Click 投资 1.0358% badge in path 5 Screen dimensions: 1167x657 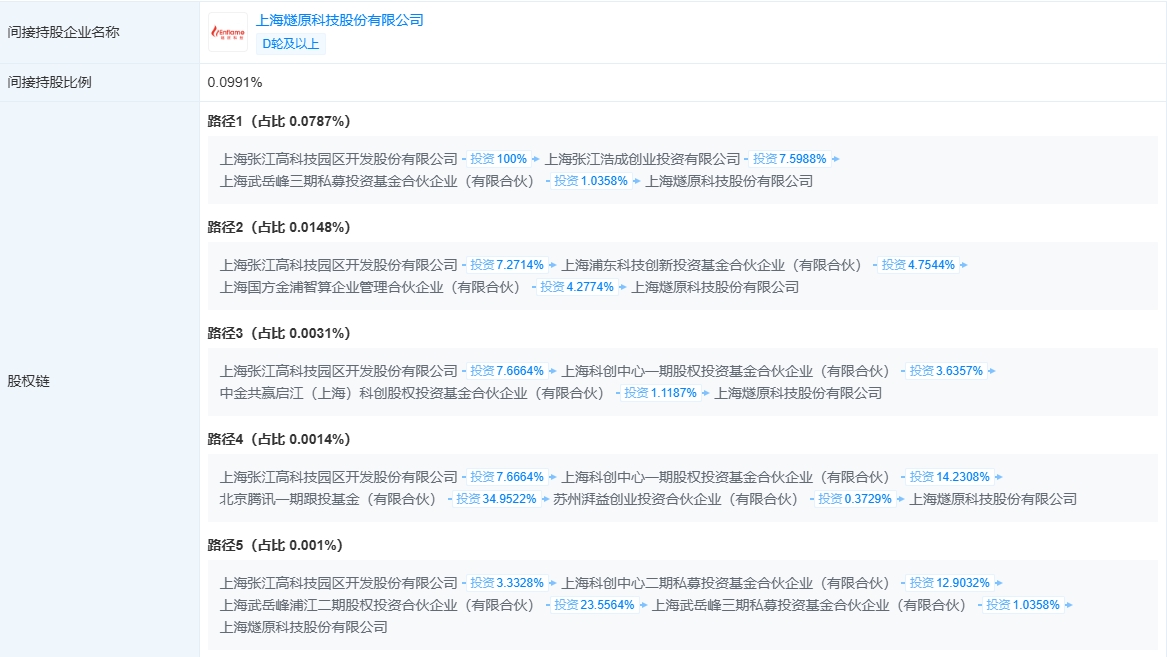tap(1023, 606)
